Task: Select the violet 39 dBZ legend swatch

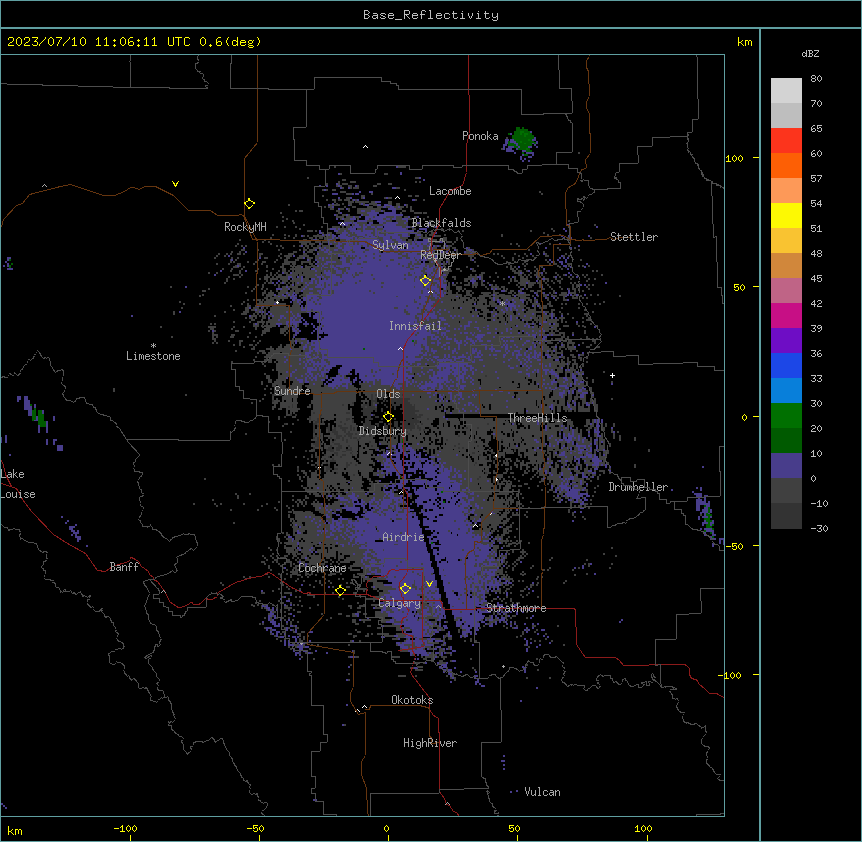Action: pyautogui.click(x=786, y=340)
